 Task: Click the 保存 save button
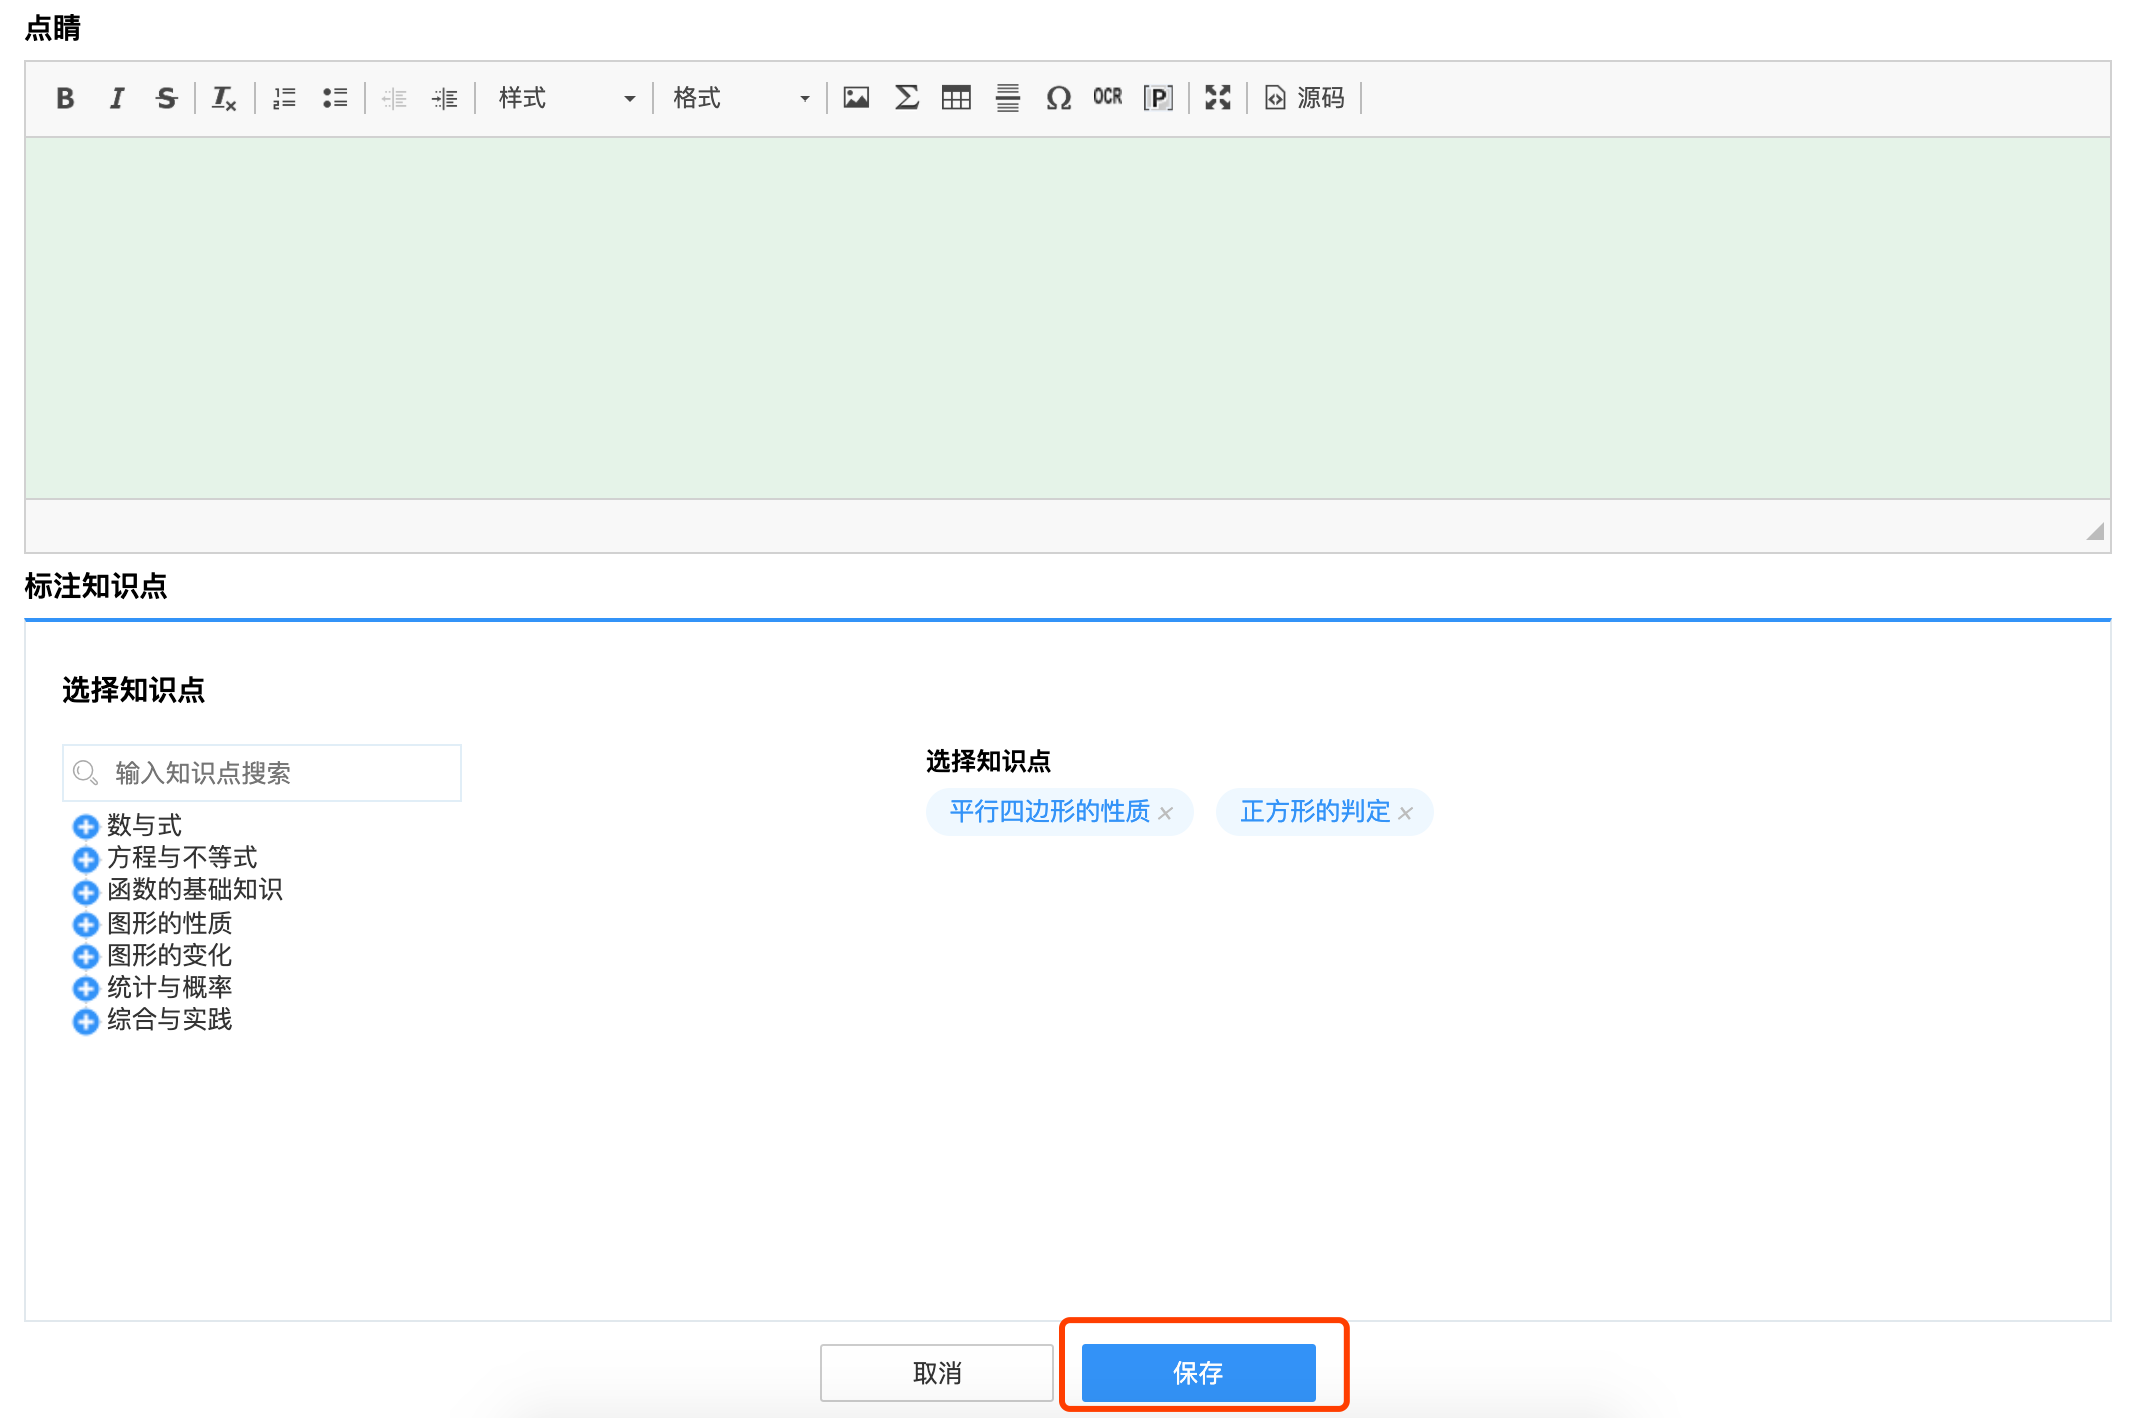click(1198, 1372)
